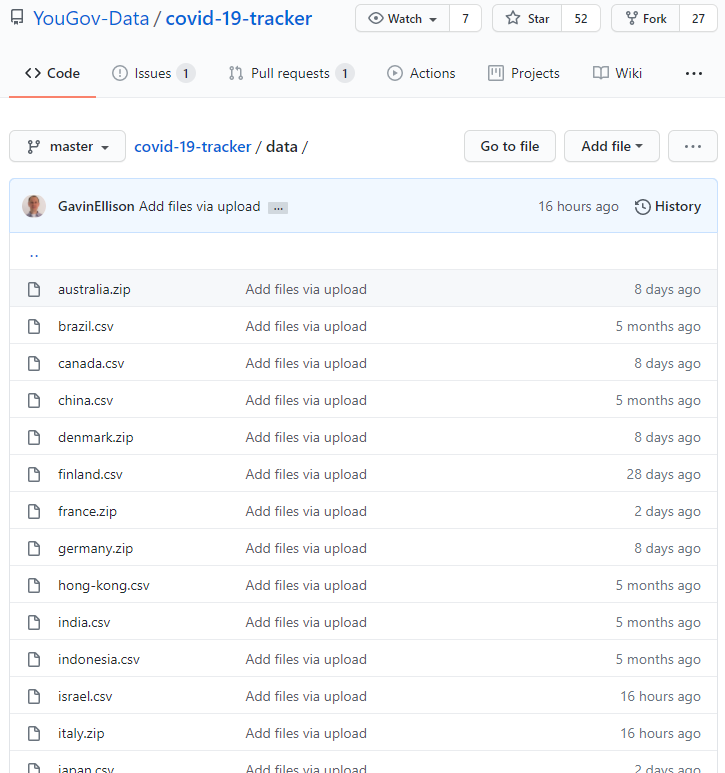Open the header three-dot overflow menu
The height and width of the screenshot is (773, 725).
[x=693, y=73]
